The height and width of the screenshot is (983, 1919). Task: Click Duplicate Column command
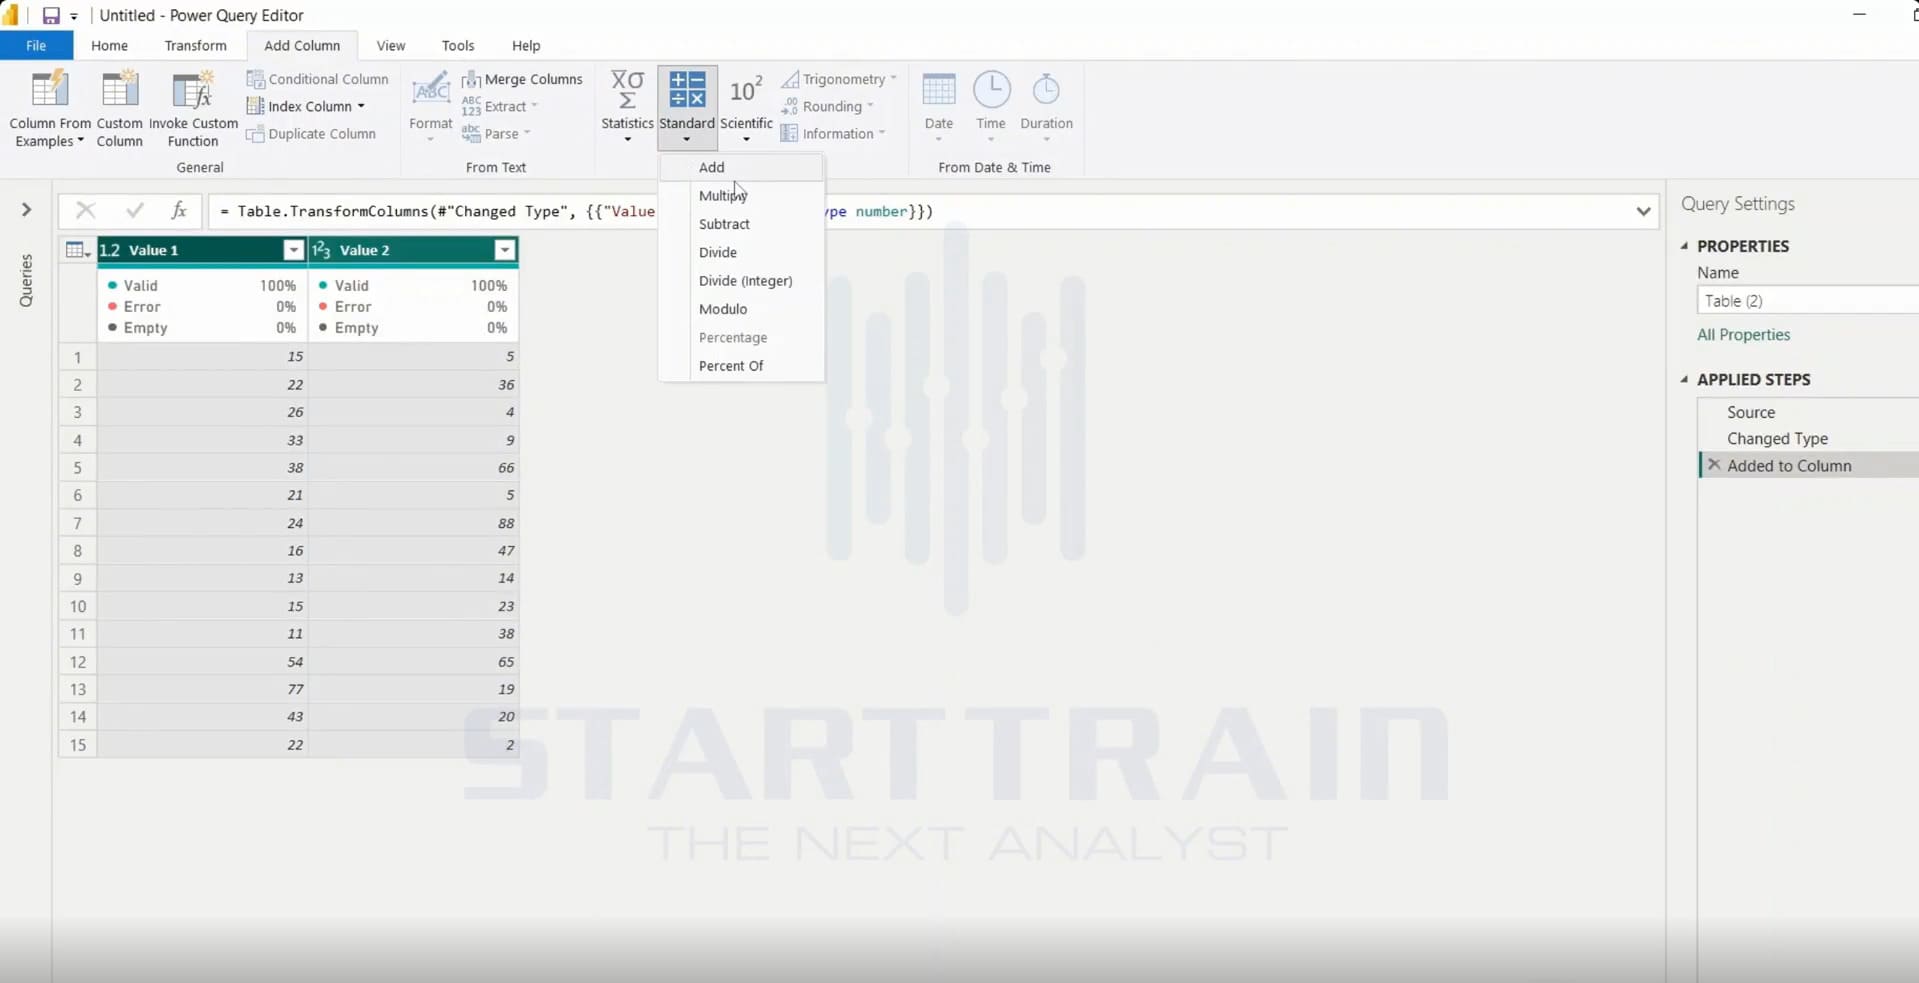point(312,134)
